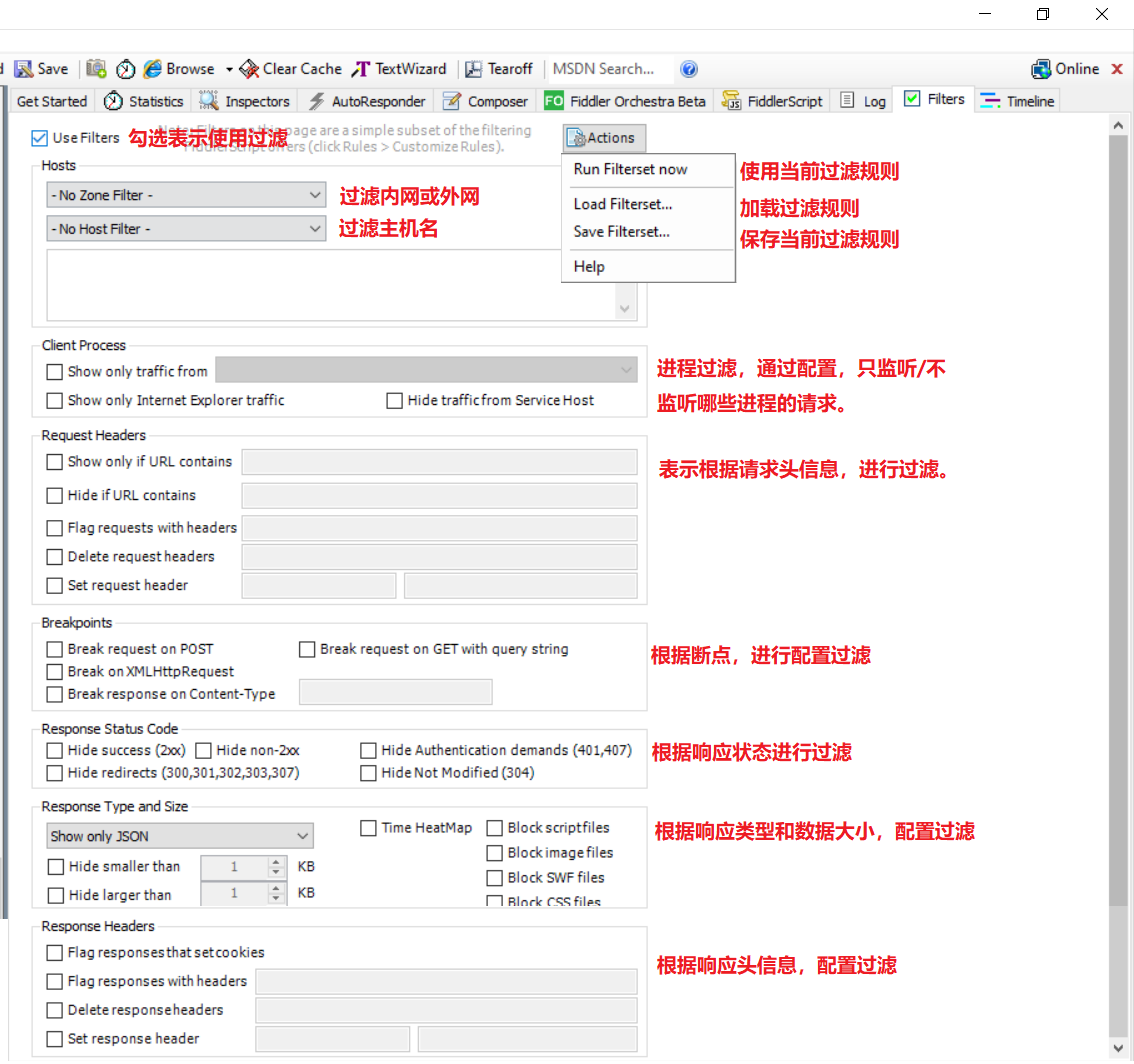Click the Show only if URL contains field
This screenshot has height=1064, width=1134.
(x=439, y=462)
